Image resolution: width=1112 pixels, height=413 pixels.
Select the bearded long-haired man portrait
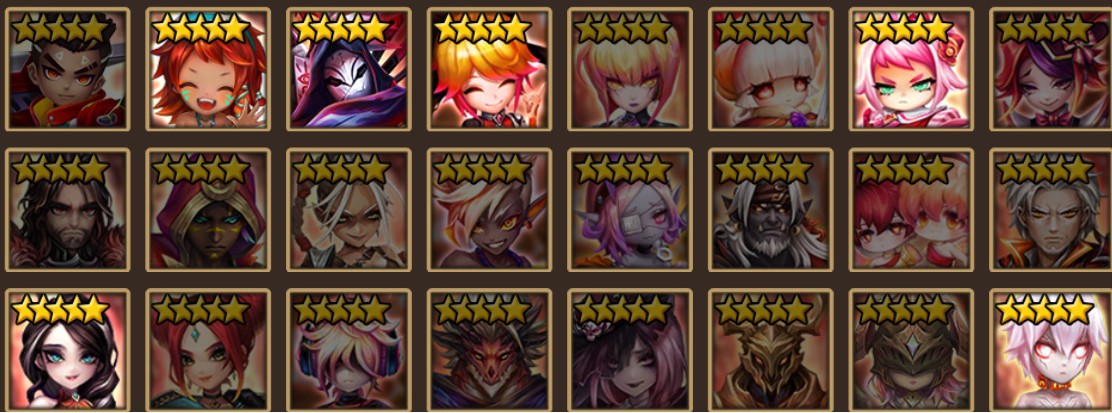click(x=67, y=210)
